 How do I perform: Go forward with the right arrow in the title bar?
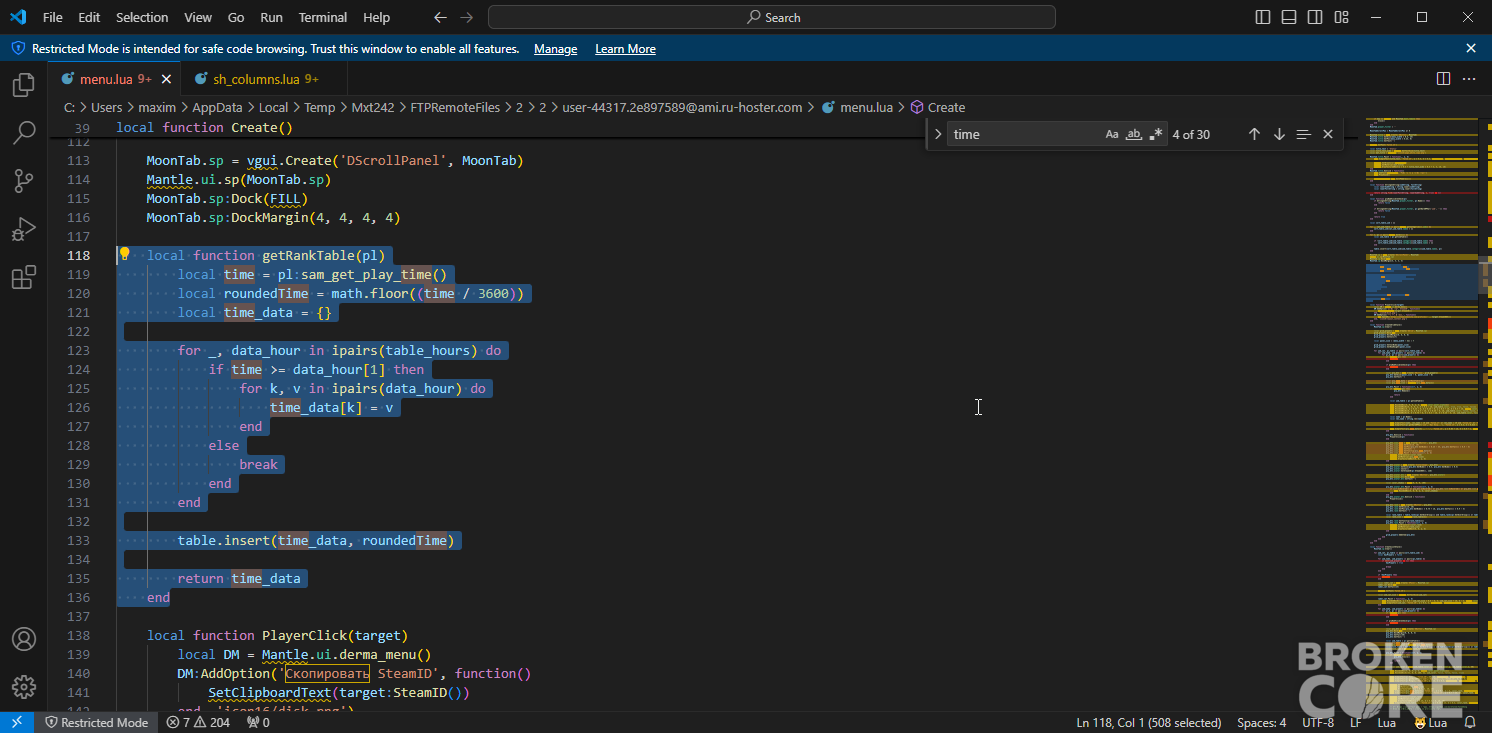pyautogui.click(x=467, y=17)
